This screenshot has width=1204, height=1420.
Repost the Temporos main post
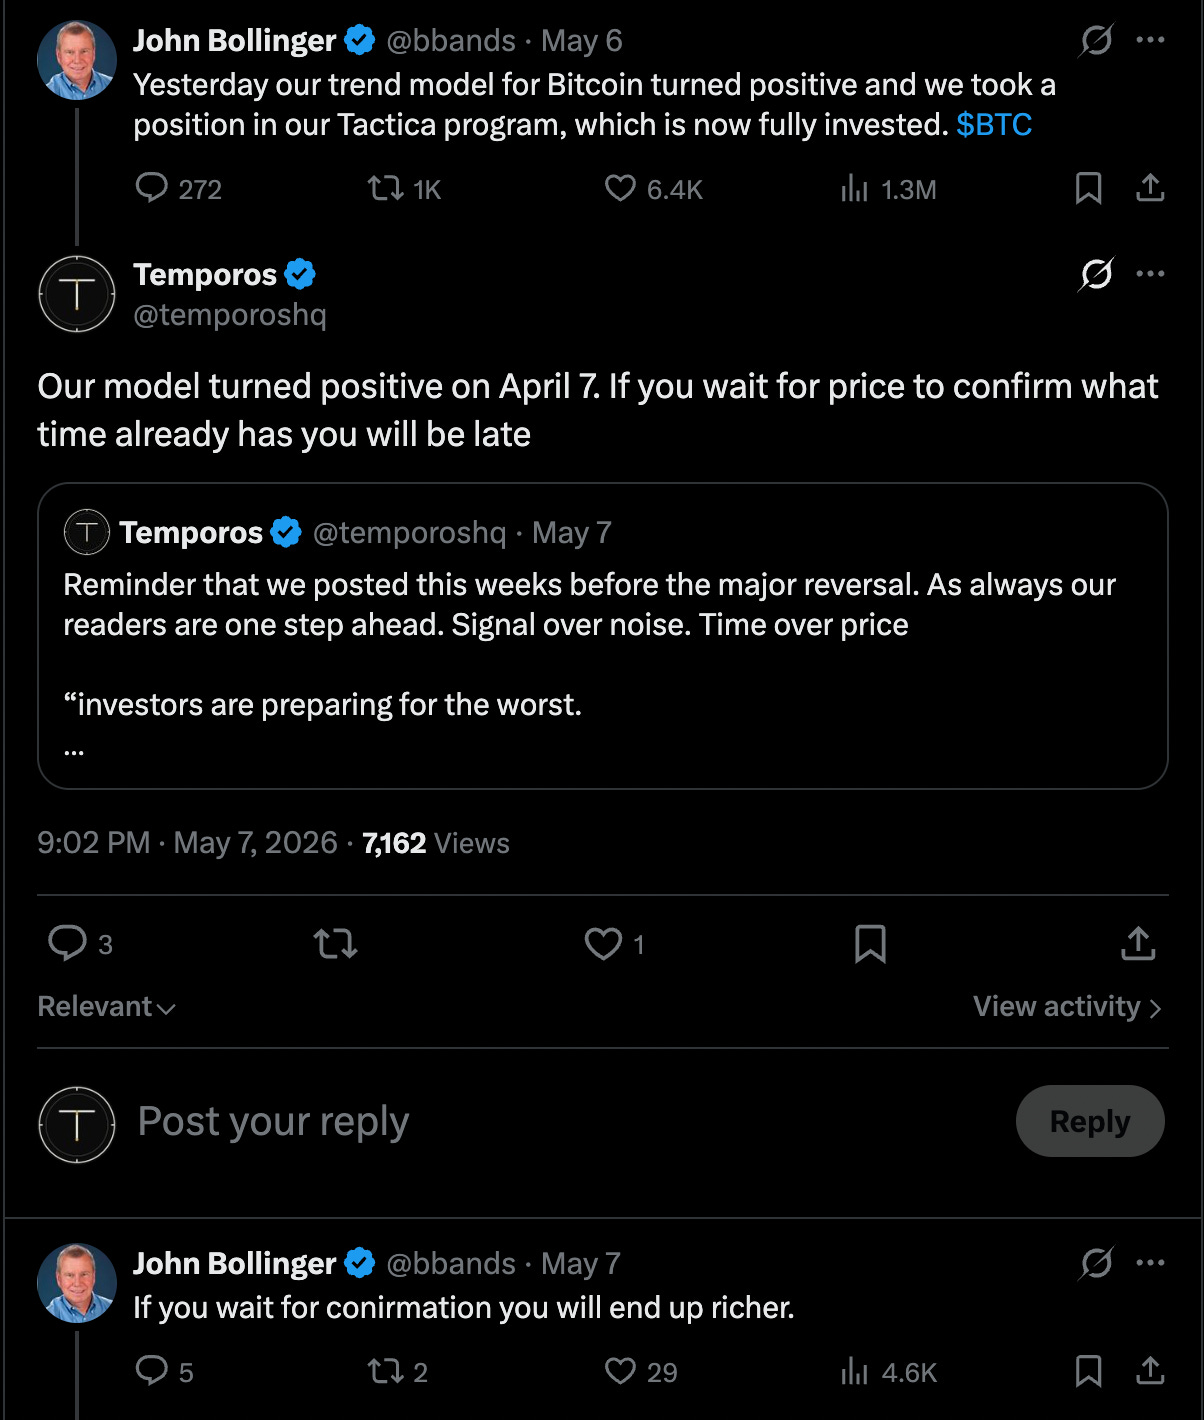click(x=335, y=944)
